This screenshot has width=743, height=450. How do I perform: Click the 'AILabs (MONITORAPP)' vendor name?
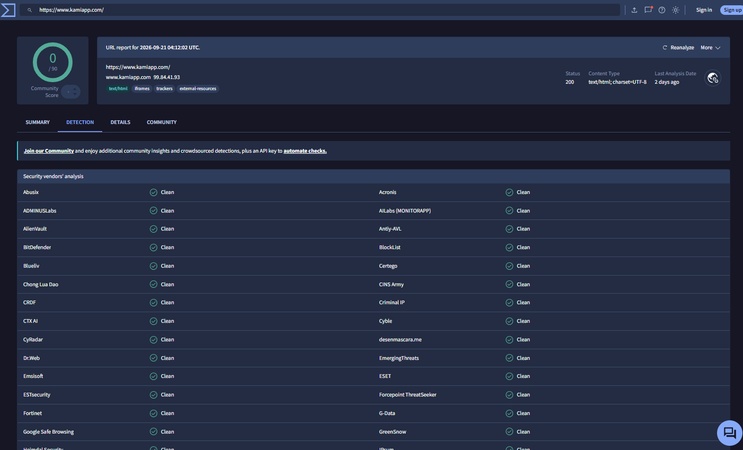(x=405, y=211)
